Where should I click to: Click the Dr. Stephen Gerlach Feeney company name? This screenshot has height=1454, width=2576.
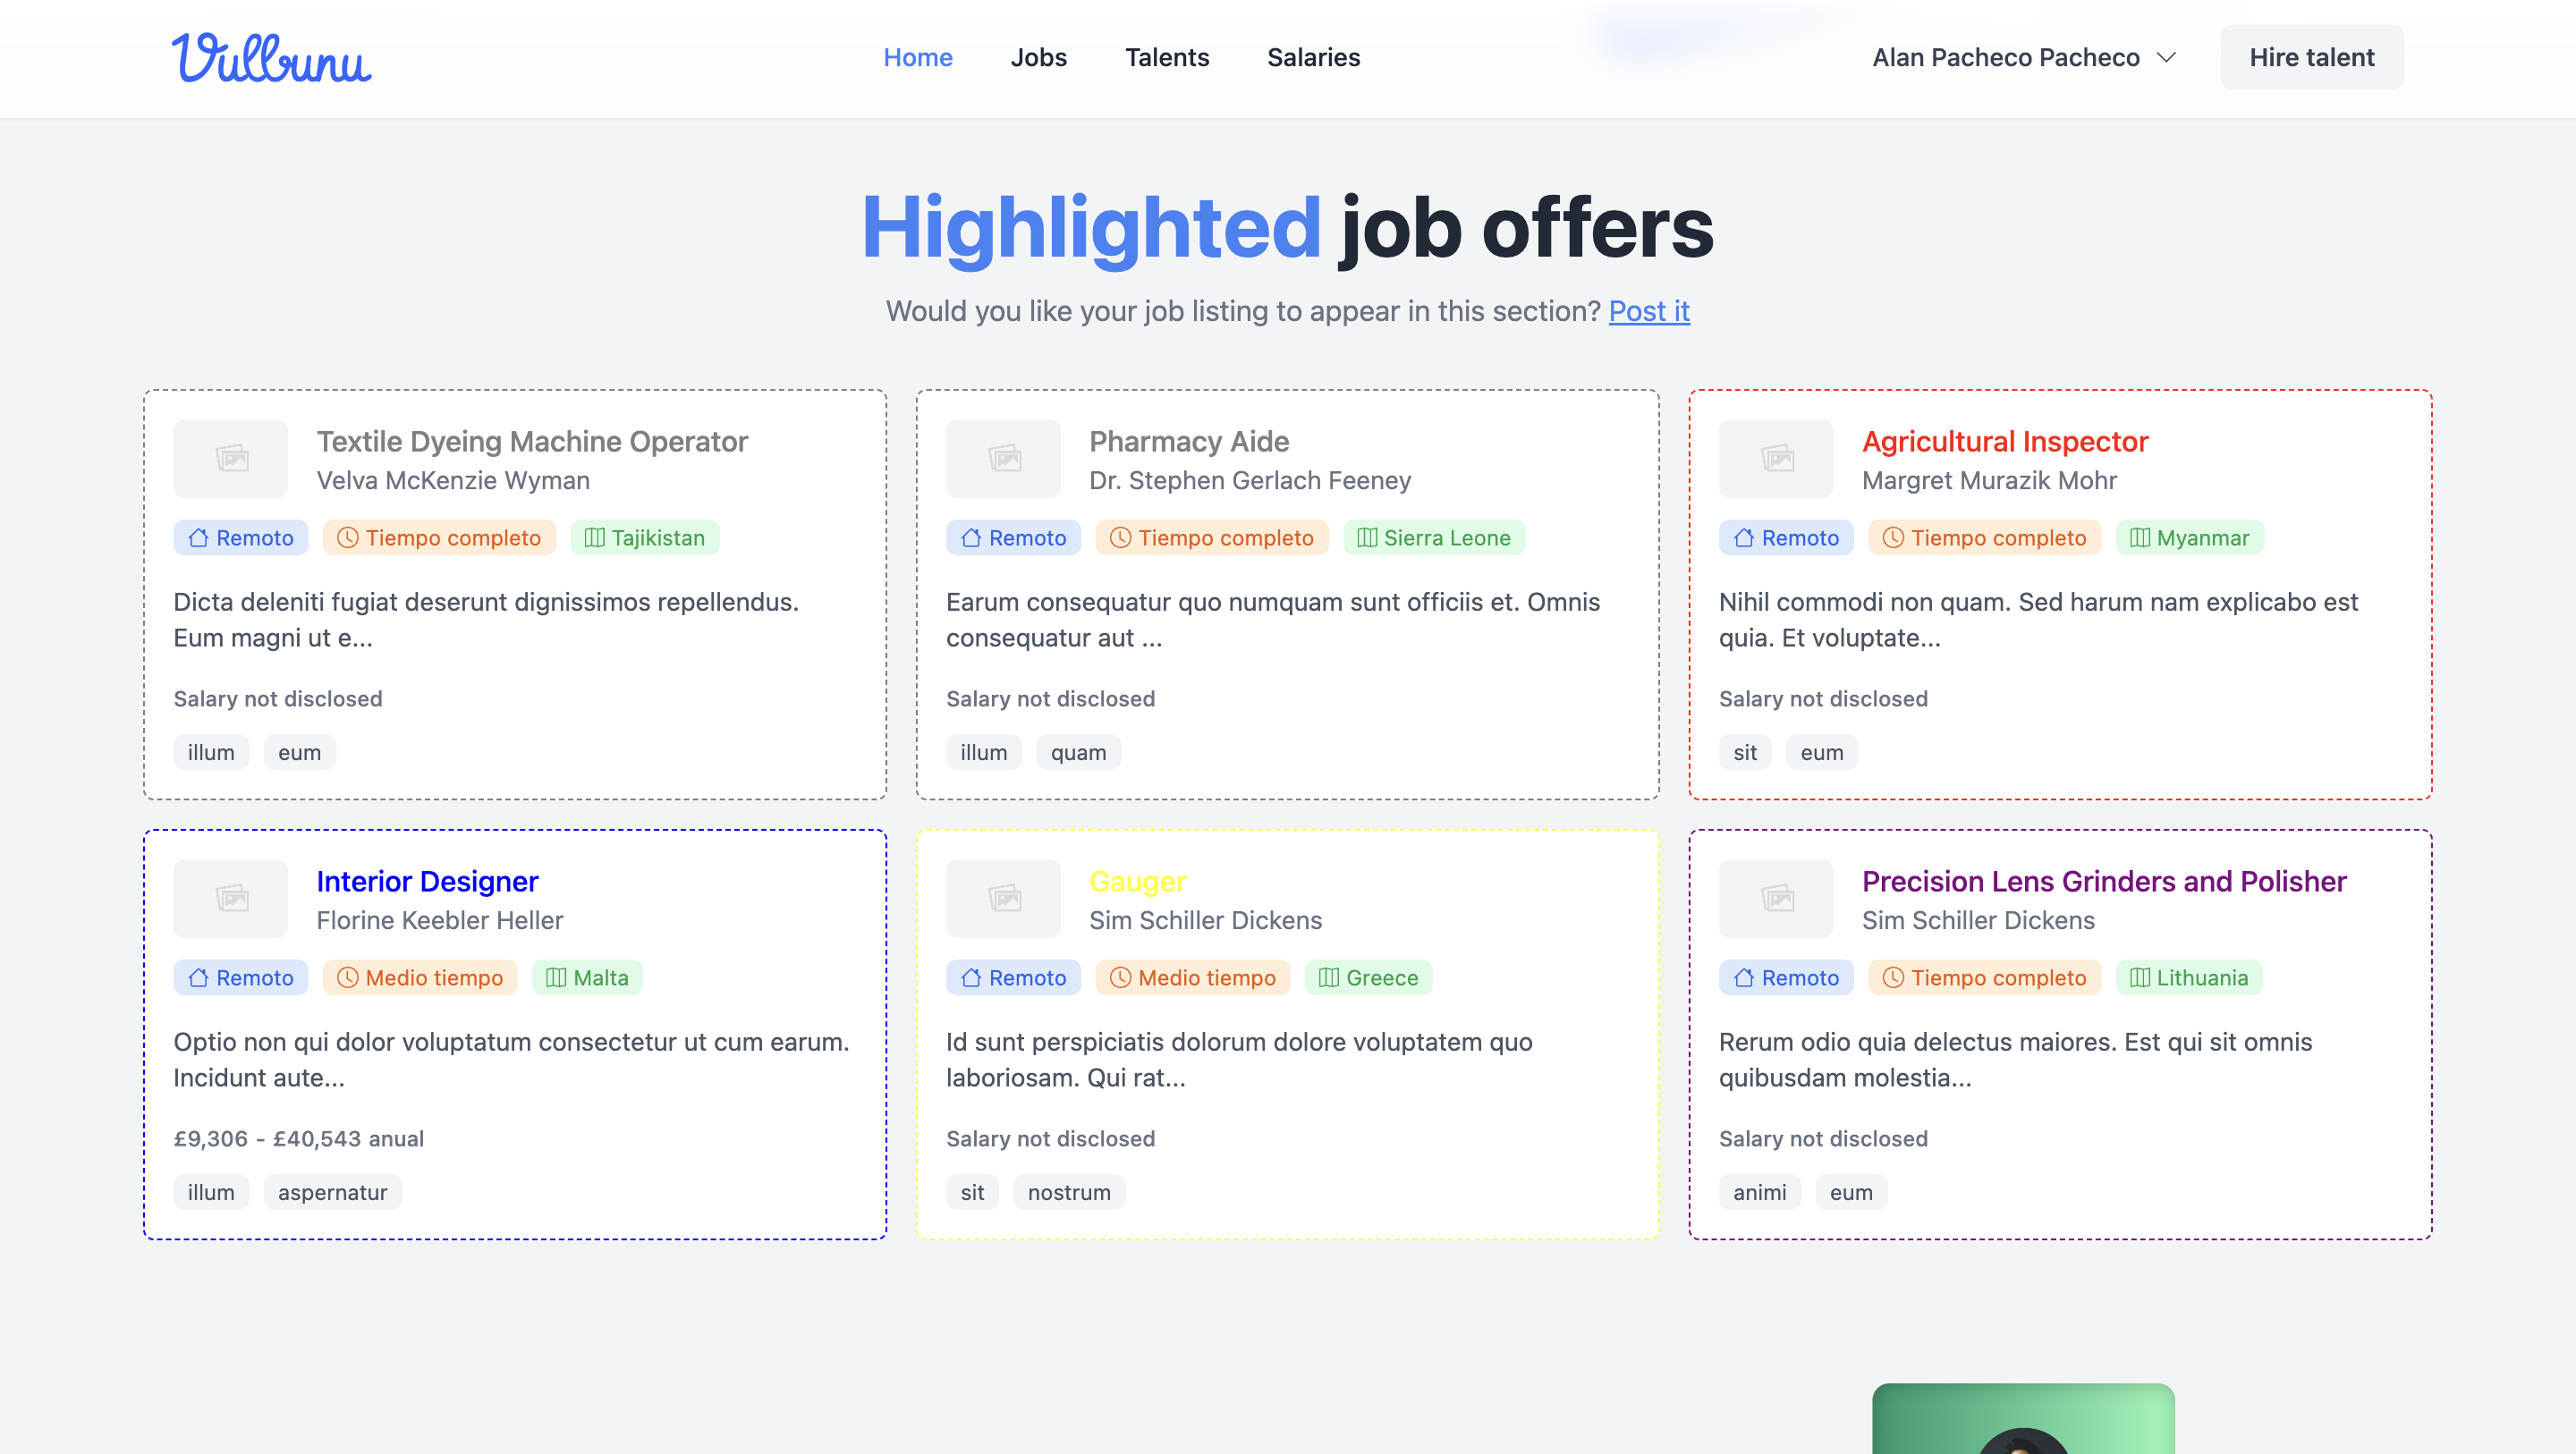(1250, 480)
